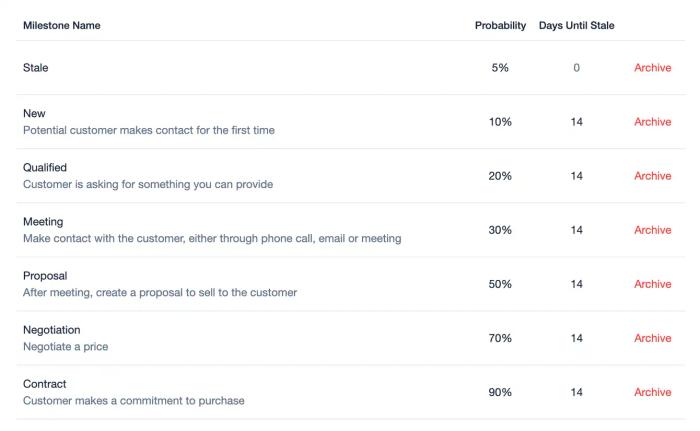Archive the Stale milestone
The height and width of the screenshot is (431, 700).
652,68
